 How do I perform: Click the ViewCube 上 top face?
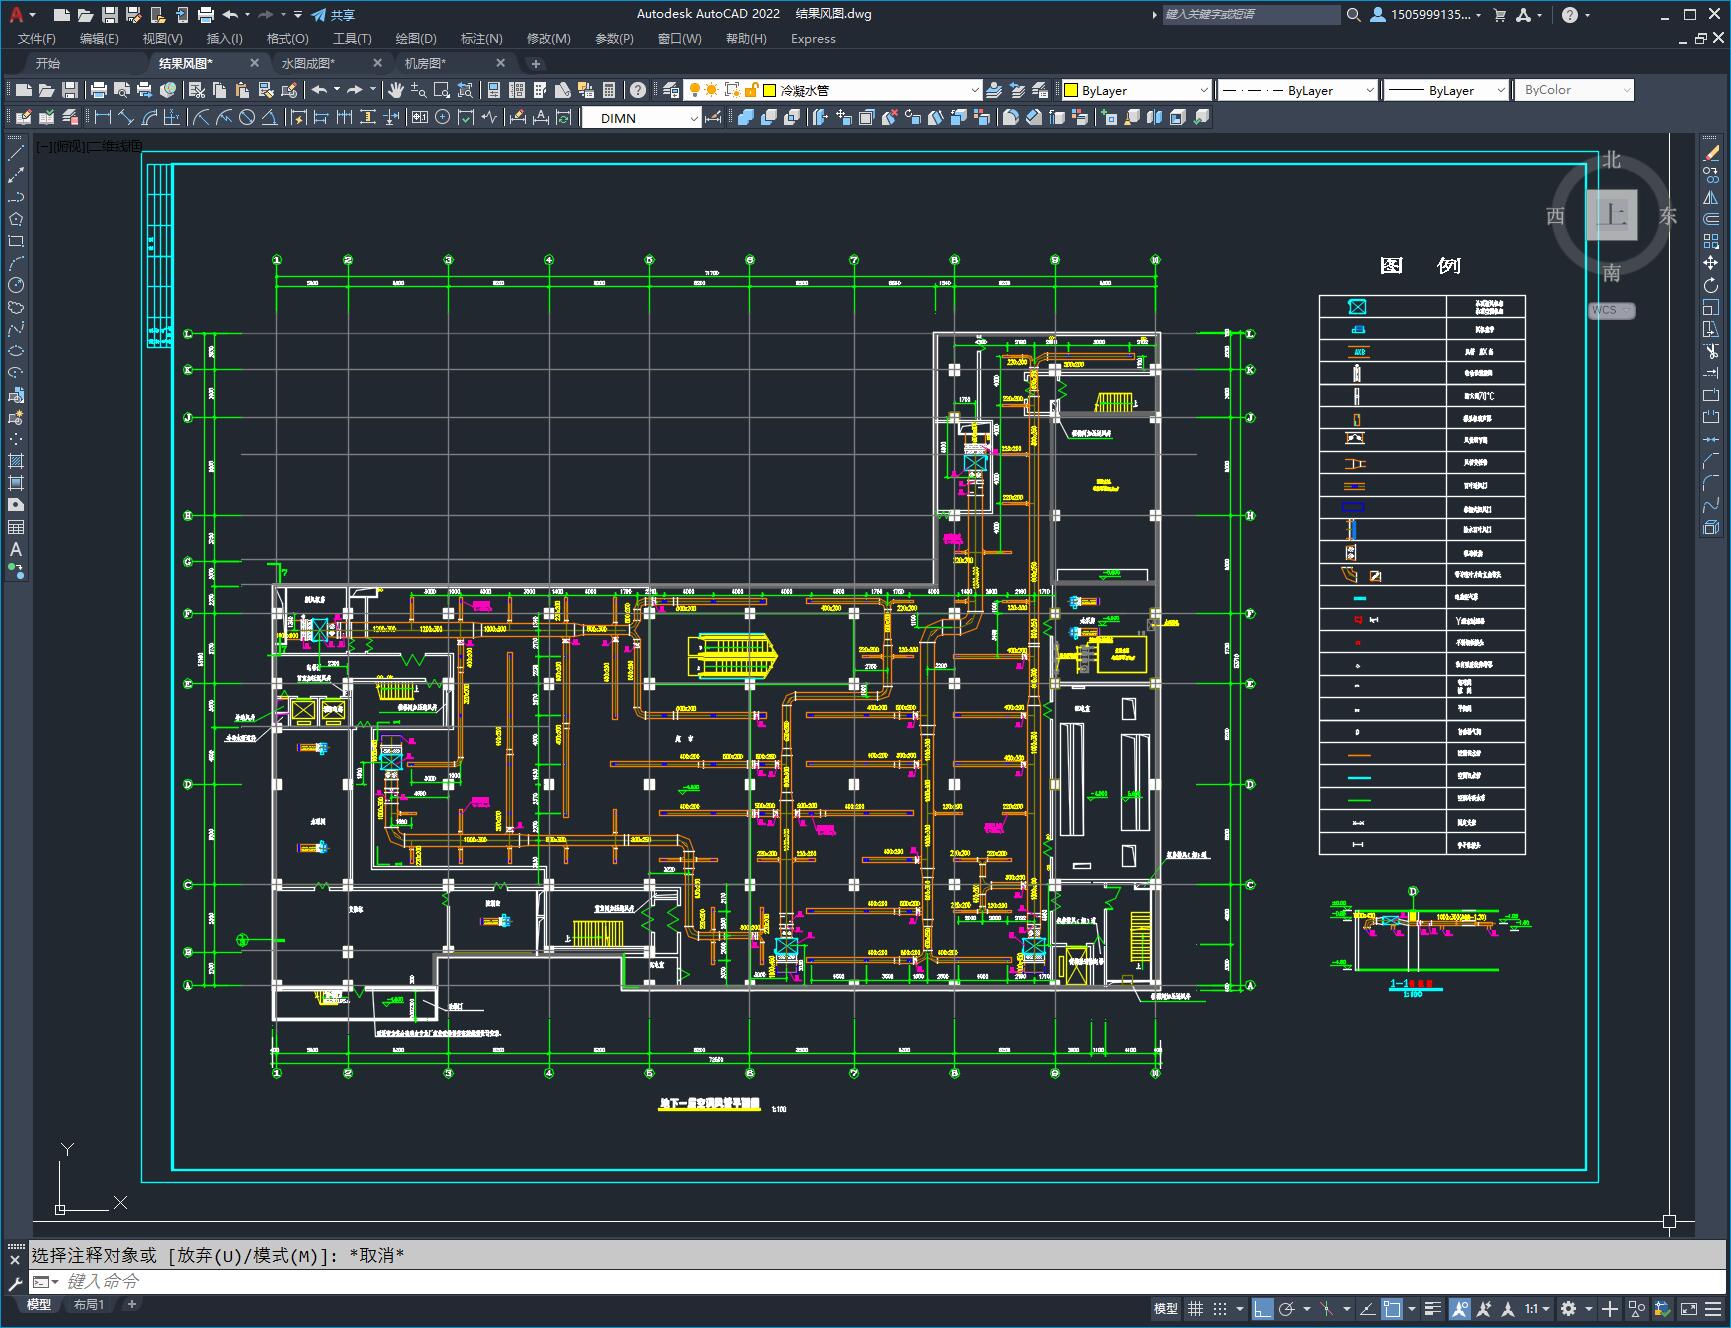[1611, 214]
